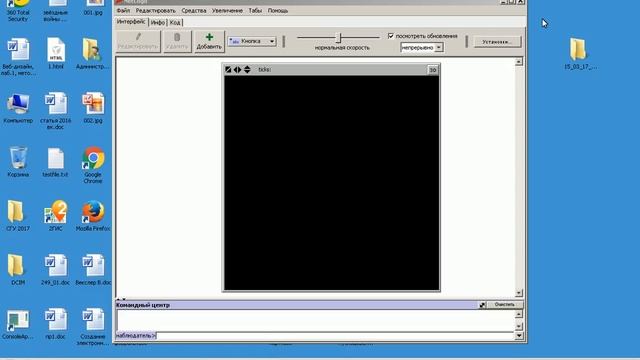Viewport: 640px width, 360px height.
Task: Select the Mozilla Firefox shortcut
Action: tap(93, 216)
